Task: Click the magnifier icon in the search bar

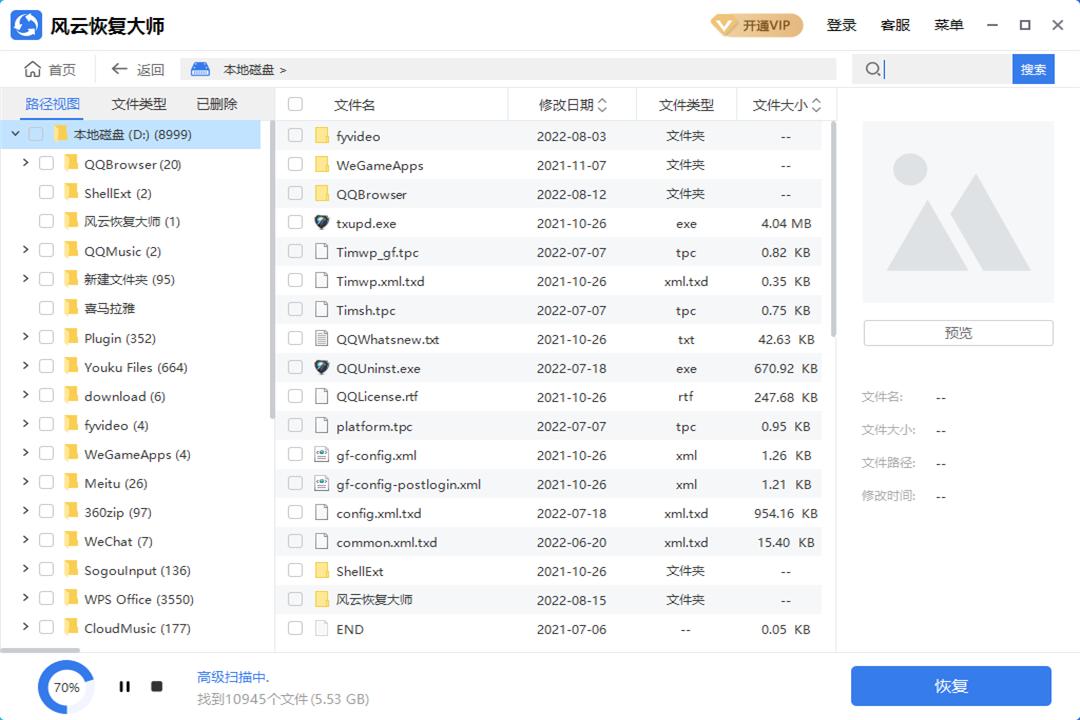Action: (x=872, y=68)
